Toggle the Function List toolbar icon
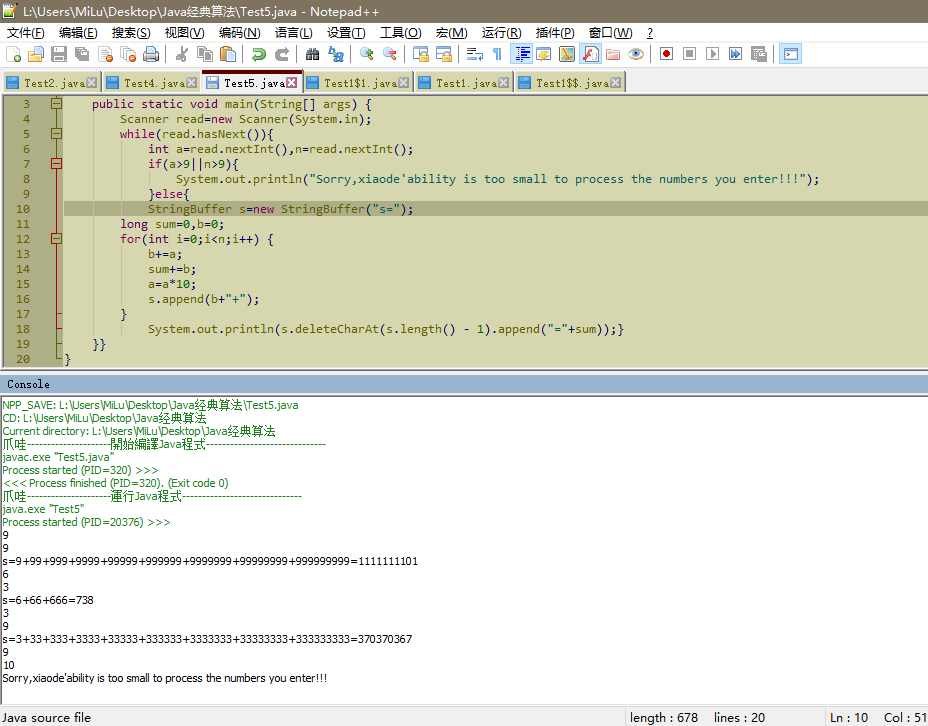 coord(590,54)
